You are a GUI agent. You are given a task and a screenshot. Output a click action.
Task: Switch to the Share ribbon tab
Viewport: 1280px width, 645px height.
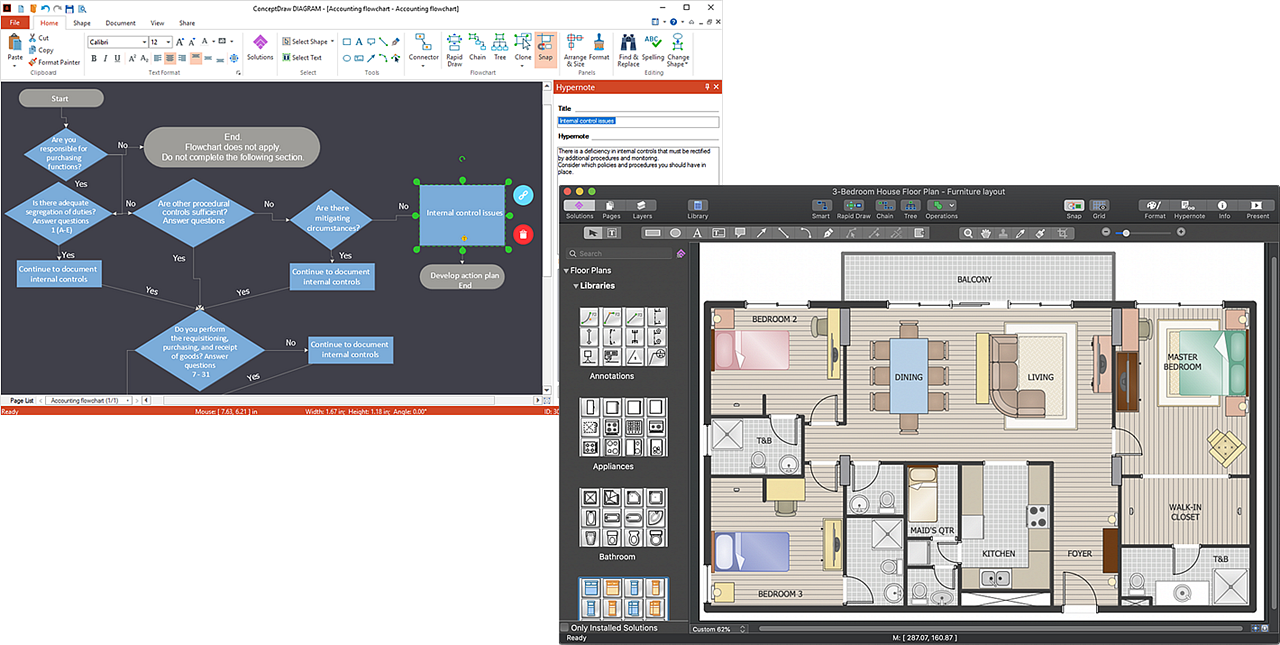coord(187,22)
